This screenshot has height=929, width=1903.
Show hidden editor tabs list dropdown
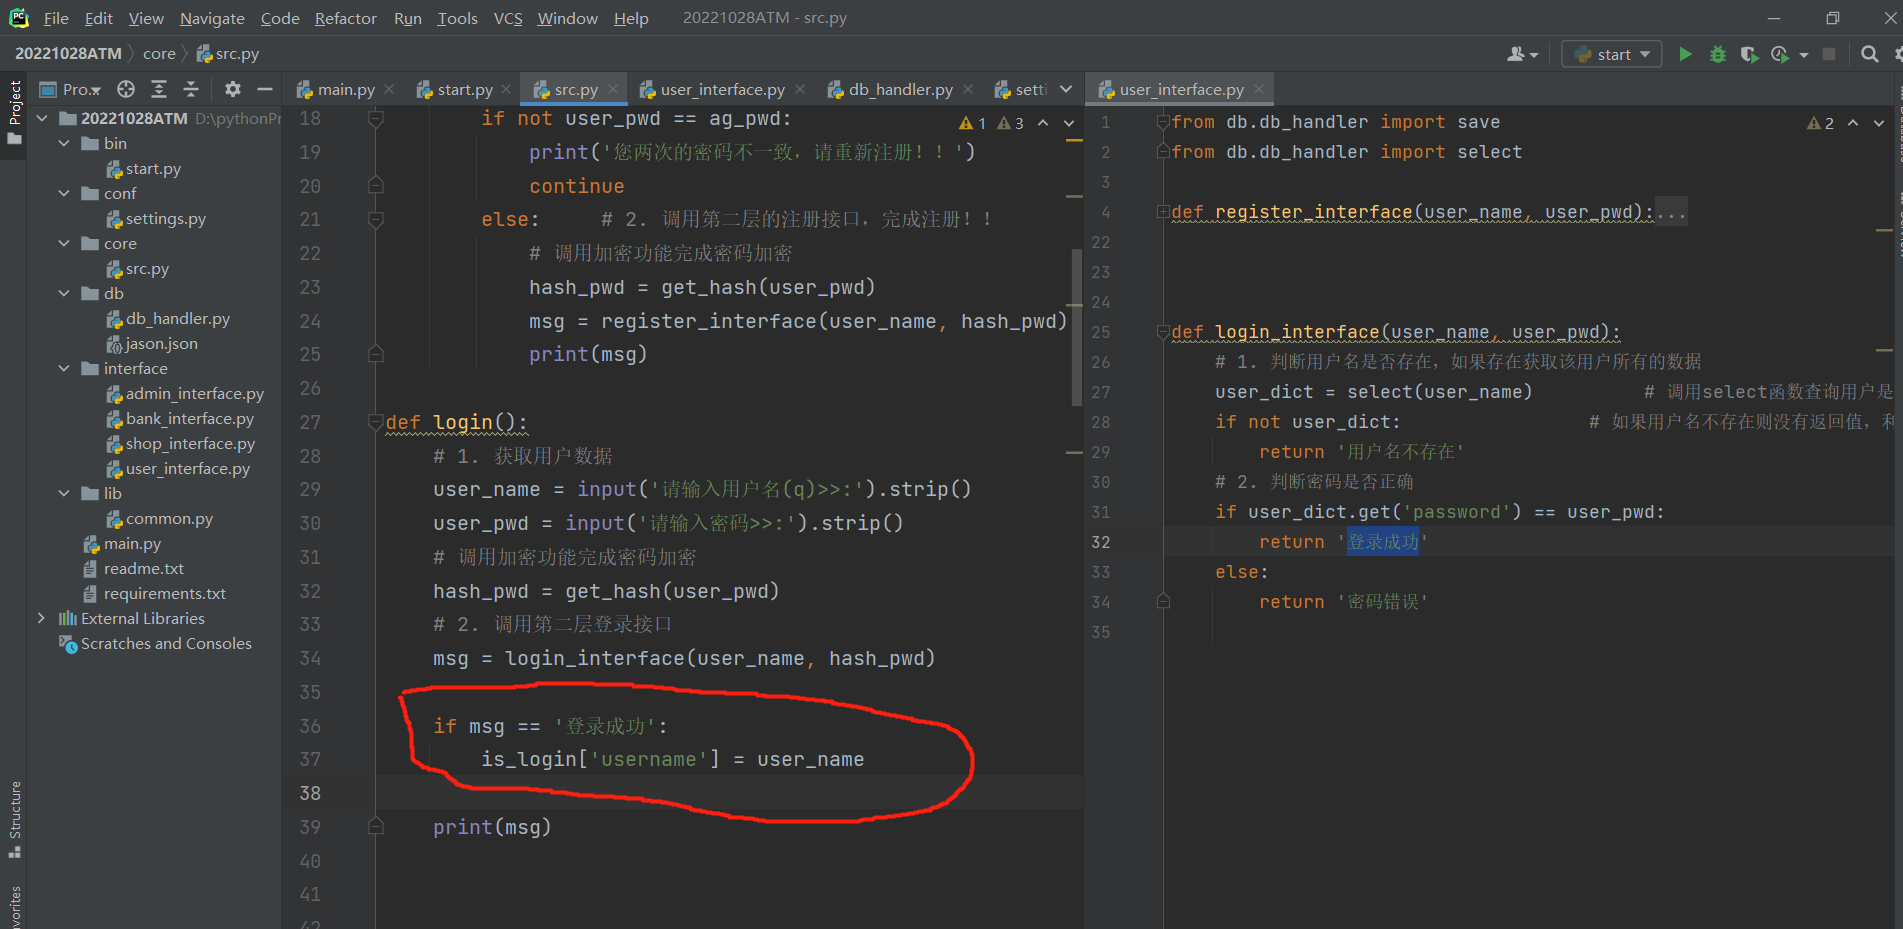(1066, 89)
